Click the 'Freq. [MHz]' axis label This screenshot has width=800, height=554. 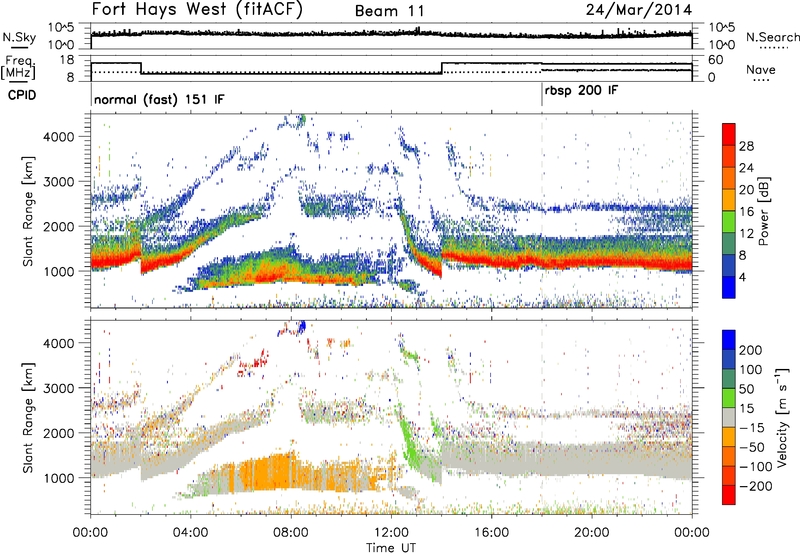coord(18,68)
